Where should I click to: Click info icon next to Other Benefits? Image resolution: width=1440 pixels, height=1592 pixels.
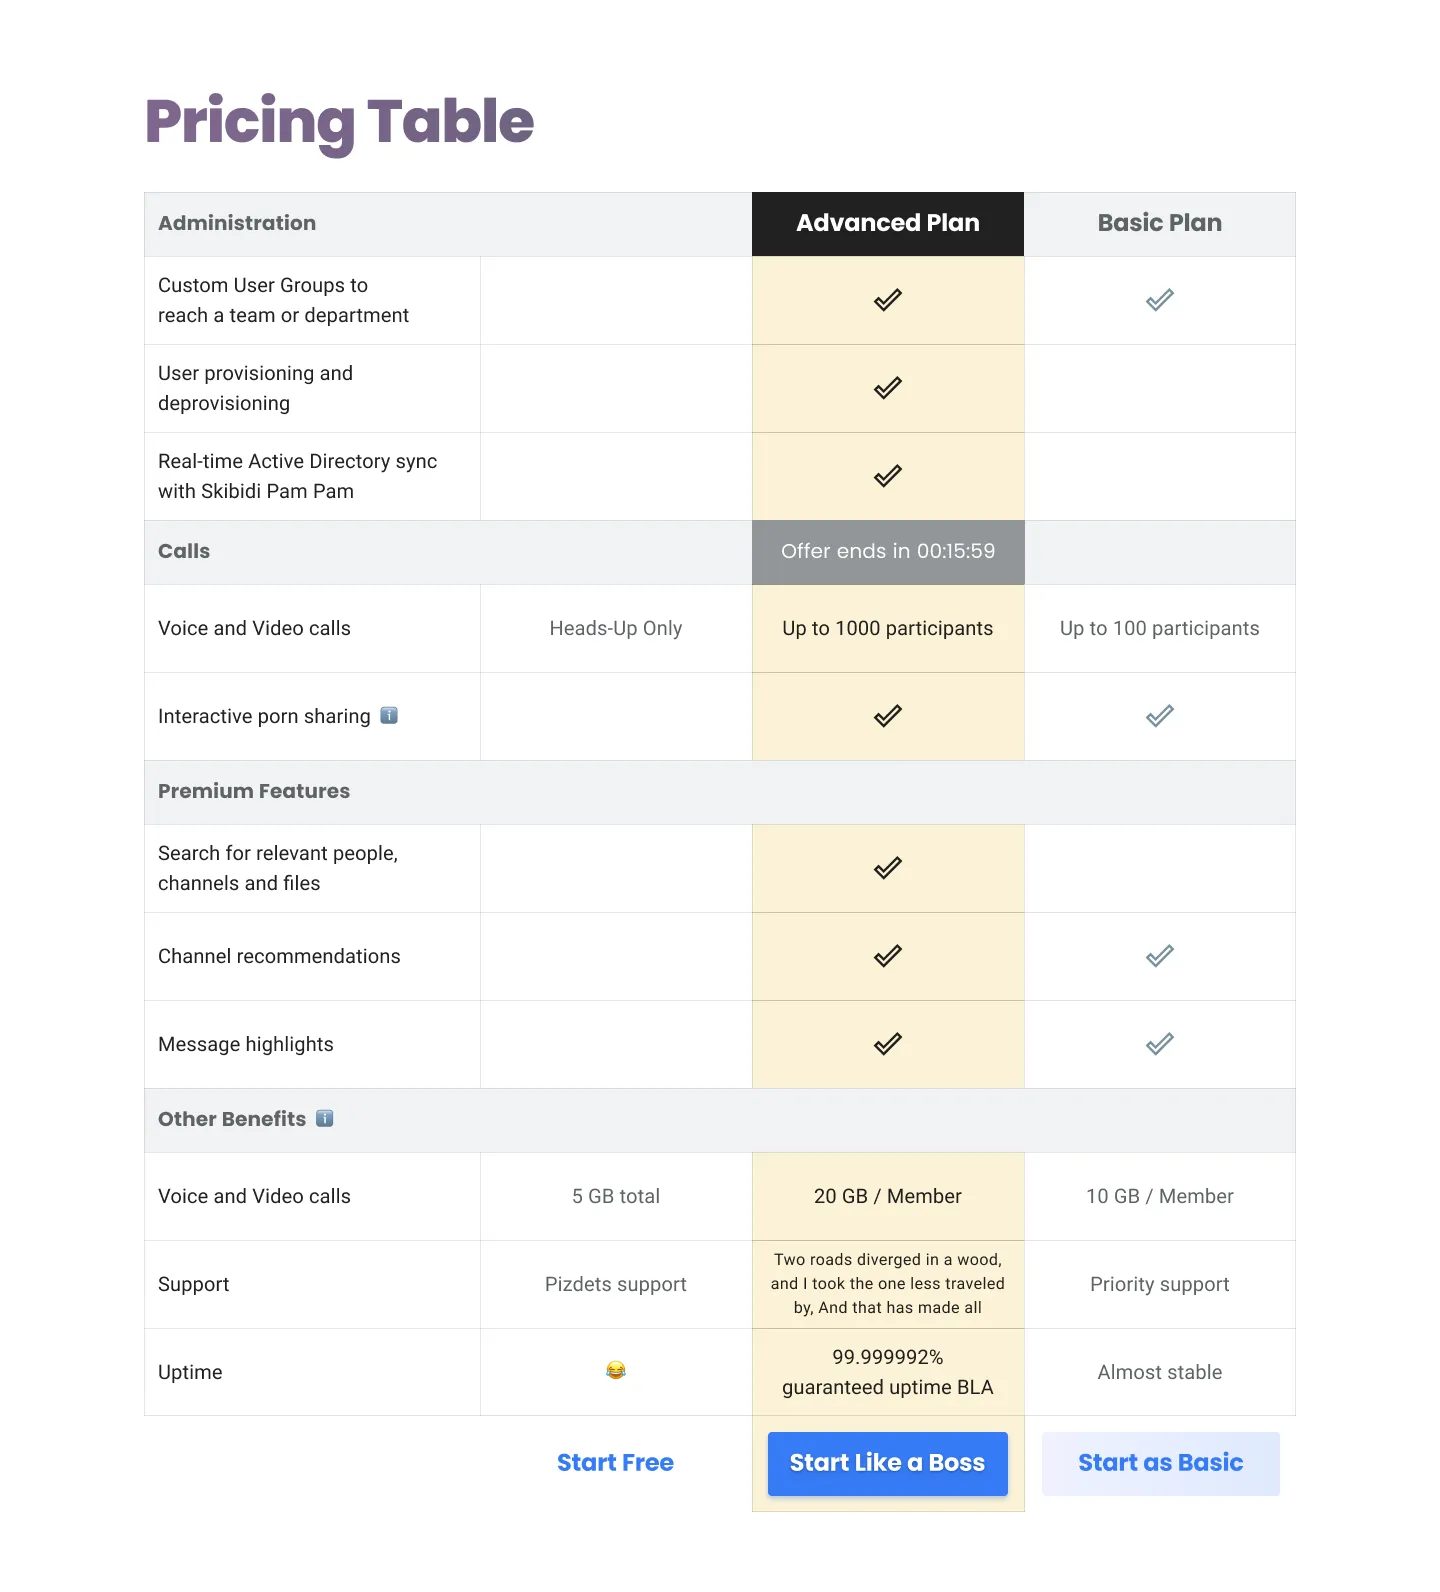tap(325, 1118)
